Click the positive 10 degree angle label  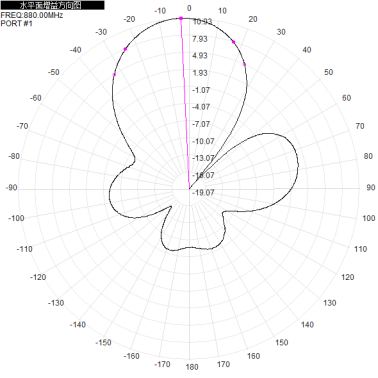tap(222, 11)
